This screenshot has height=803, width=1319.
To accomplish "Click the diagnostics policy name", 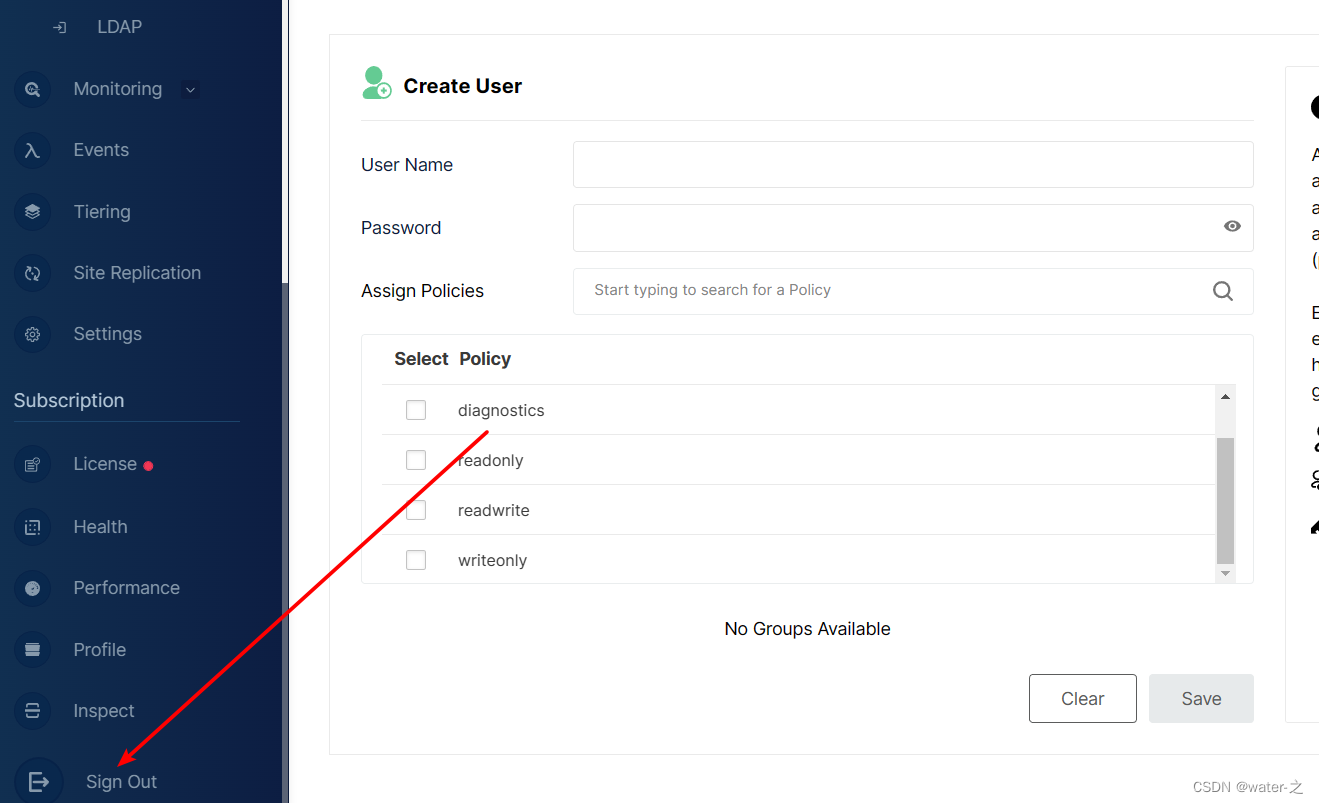I will point(501,410).
